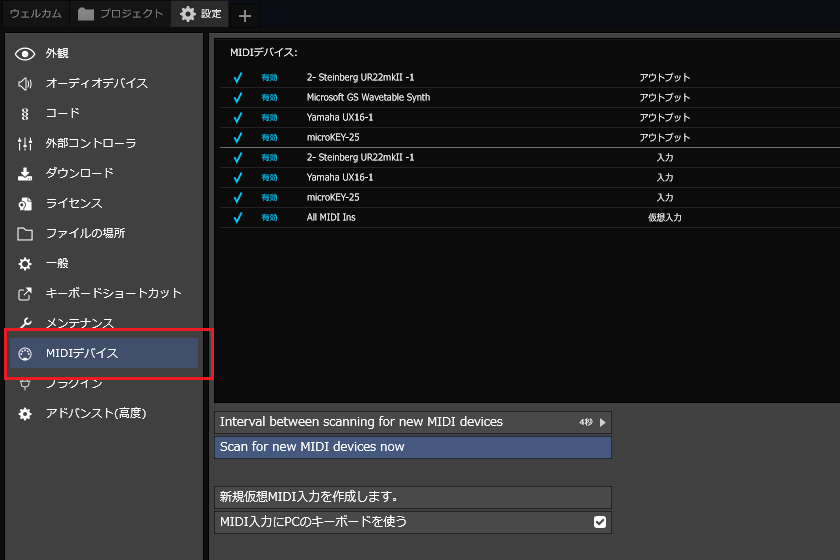Disable the All MIDI Ins virtual input checkmark

click(238, 217)
